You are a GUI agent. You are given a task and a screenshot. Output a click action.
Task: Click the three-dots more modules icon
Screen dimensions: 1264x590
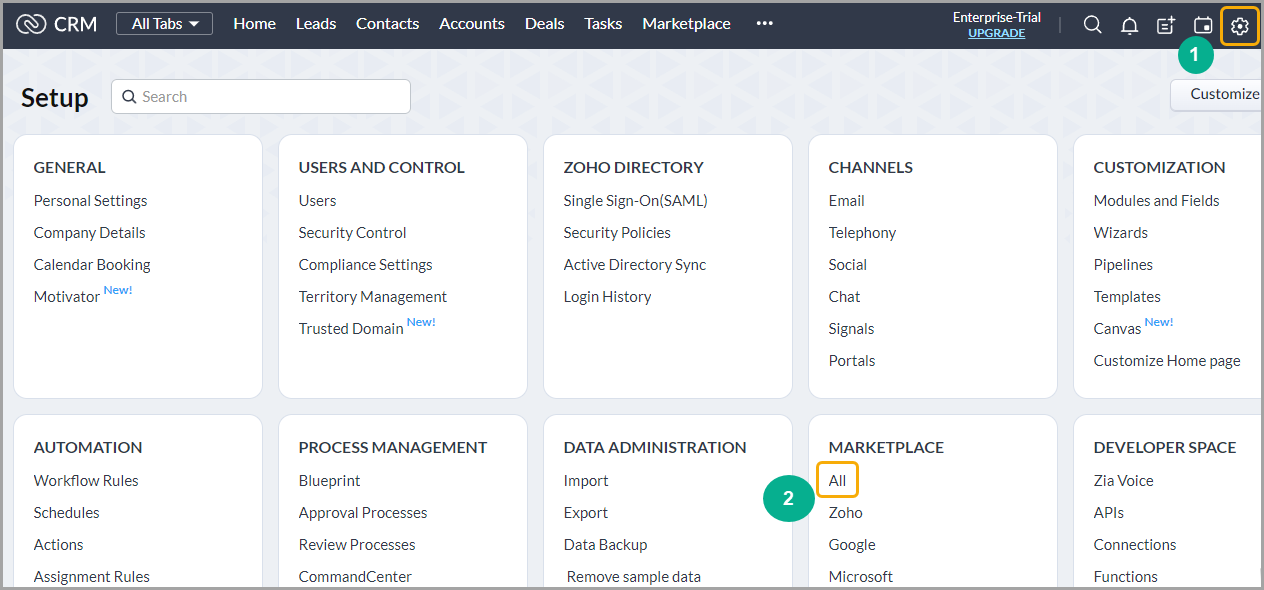[x=765, y=24]
